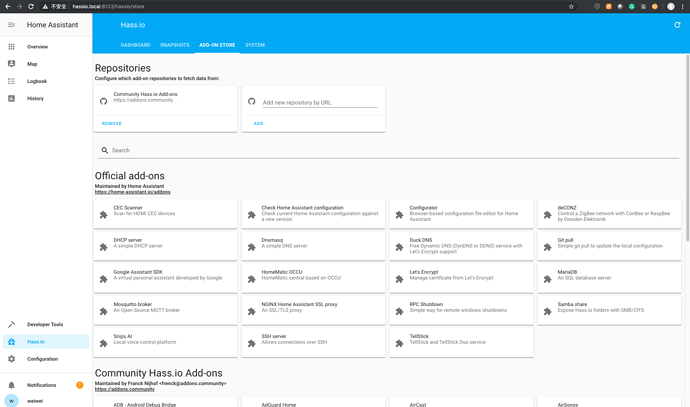Switch to the Dashboard tab
This screenshot has width=690, height=407.
tap(136, 45)
